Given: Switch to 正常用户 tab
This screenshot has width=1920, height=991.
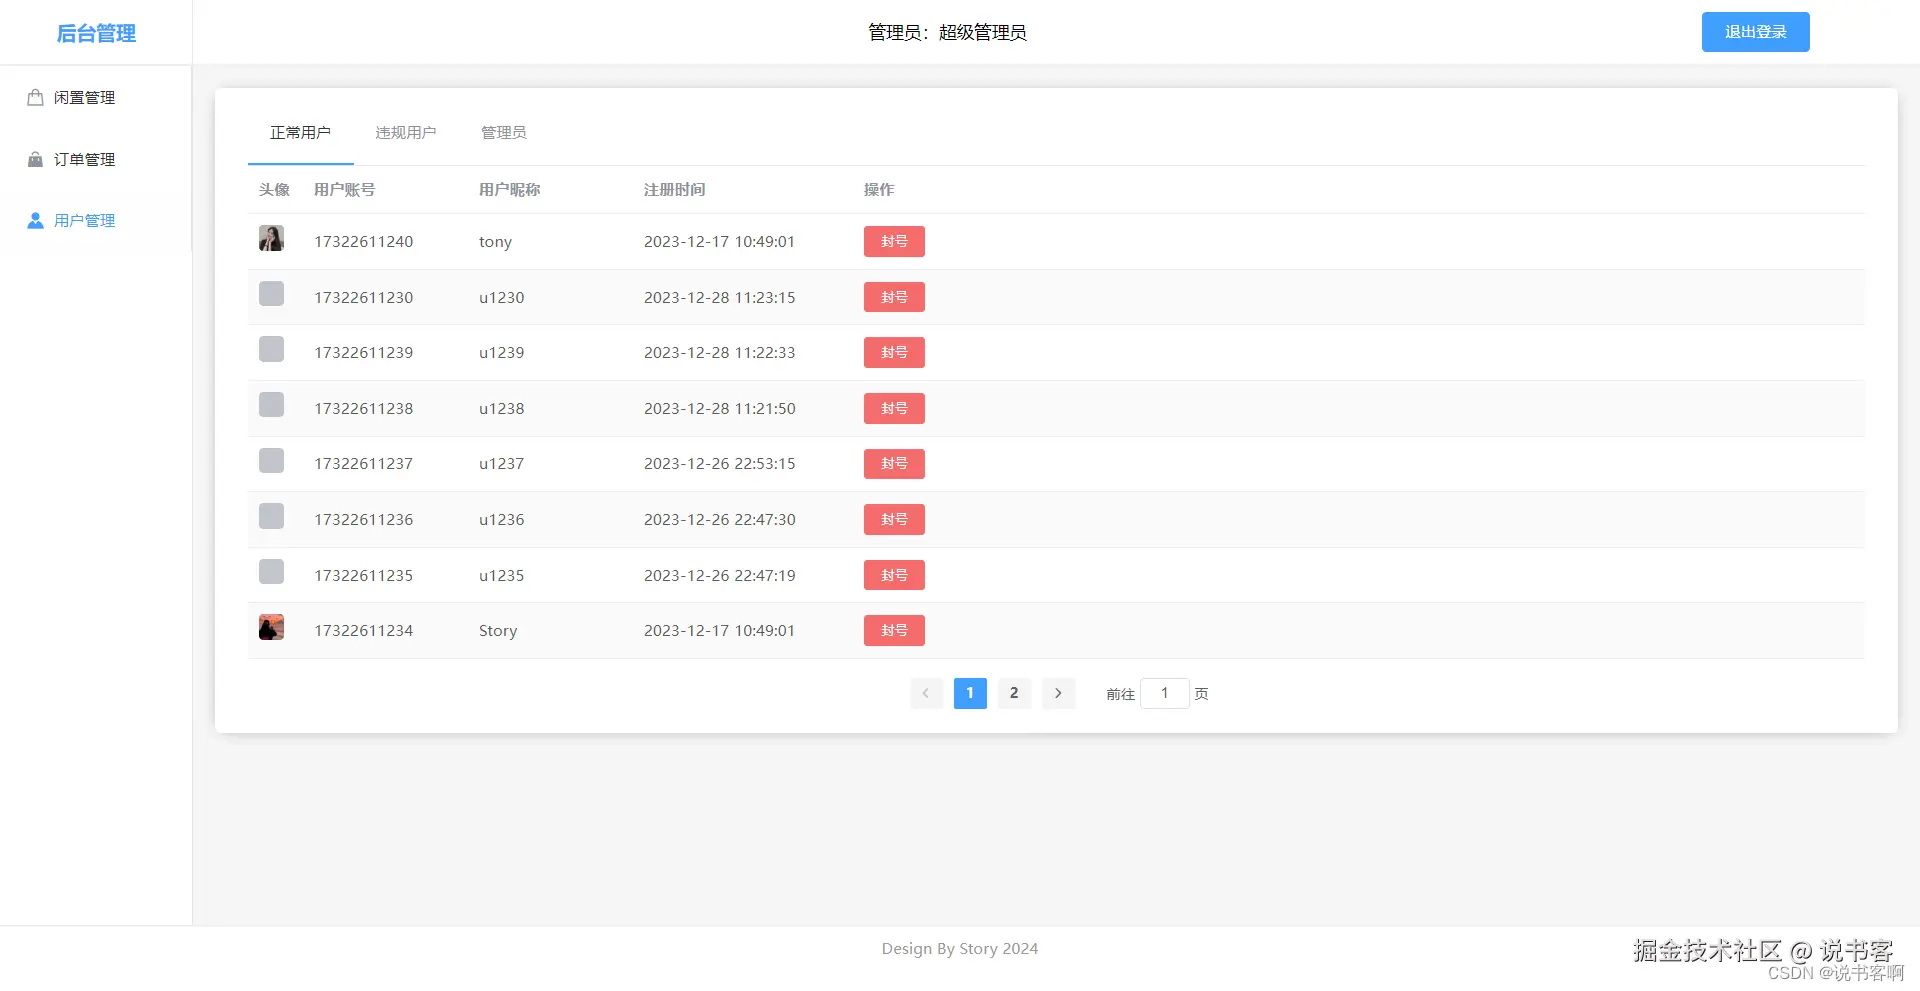Looking at the screenshot, I should point(300,133).
